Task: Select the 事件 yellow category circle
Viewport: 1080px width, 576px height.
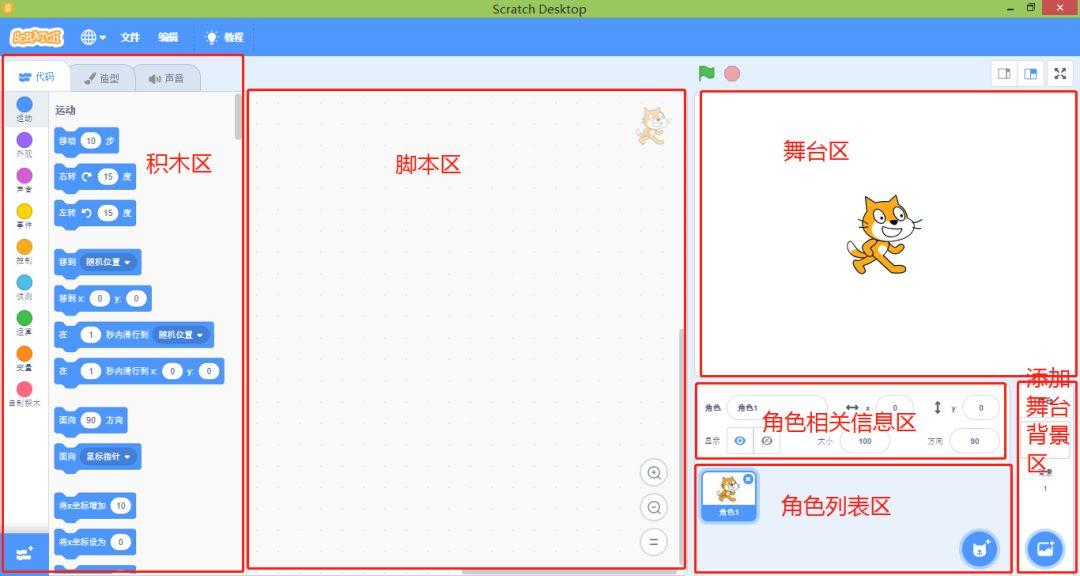Action: click(24, 212)
